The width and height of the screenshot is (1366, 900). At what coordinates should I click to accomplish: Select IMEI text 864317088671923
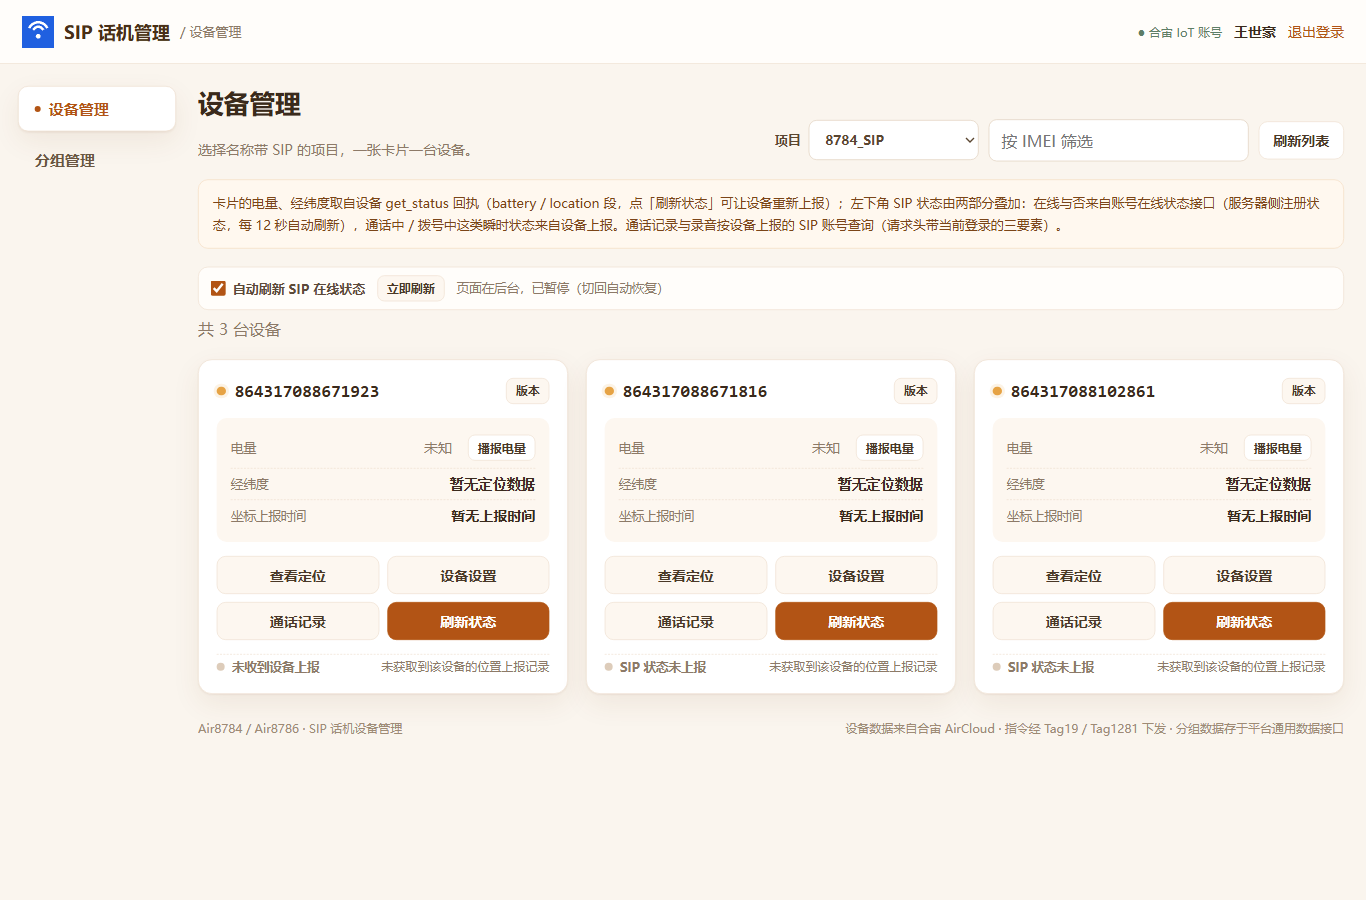307,391
